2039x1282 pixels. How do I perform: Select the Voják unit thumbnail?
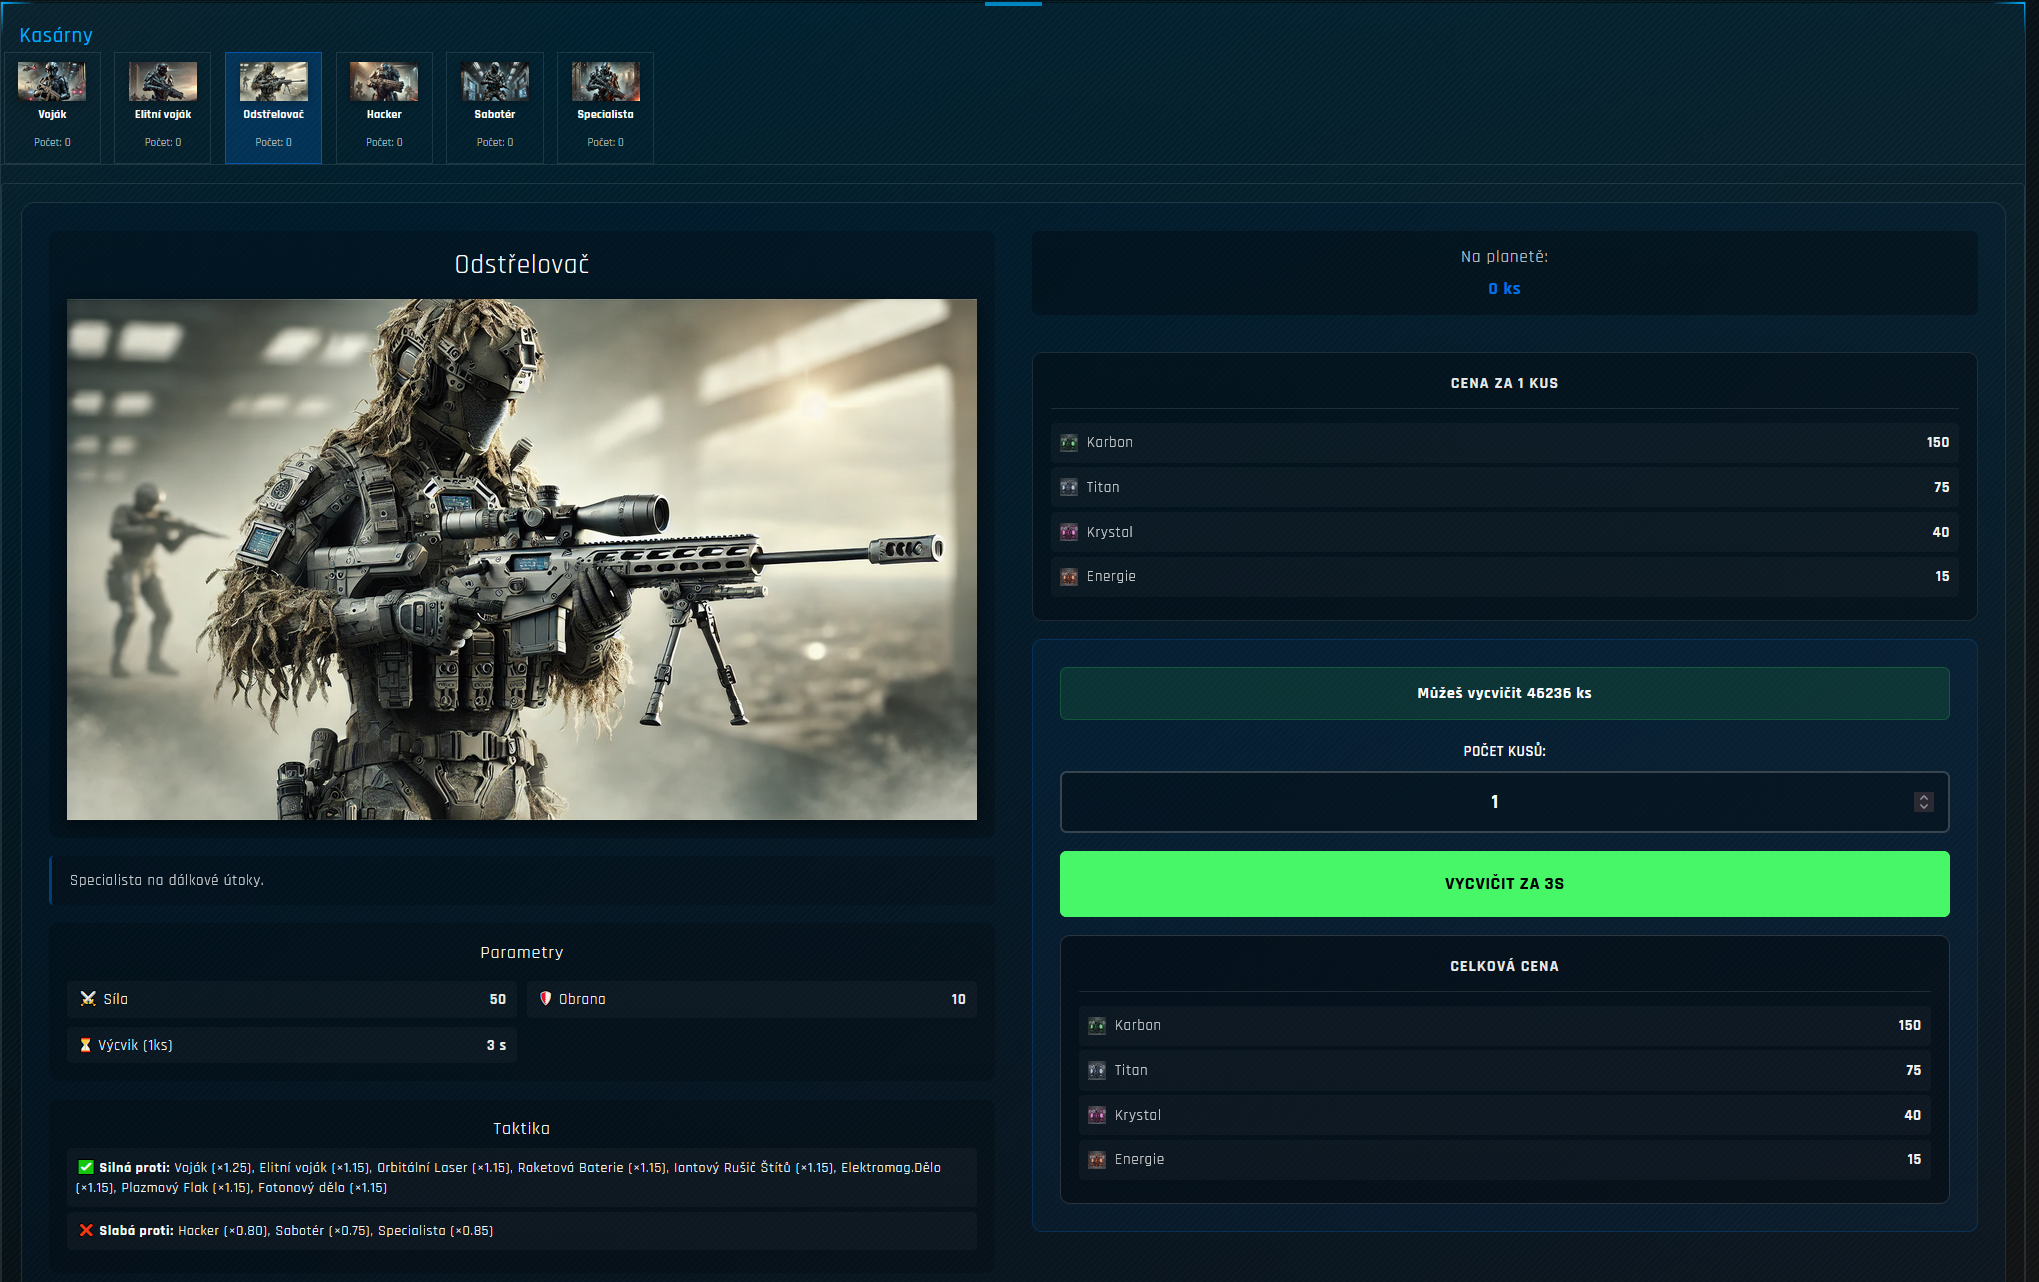[52, 82]
